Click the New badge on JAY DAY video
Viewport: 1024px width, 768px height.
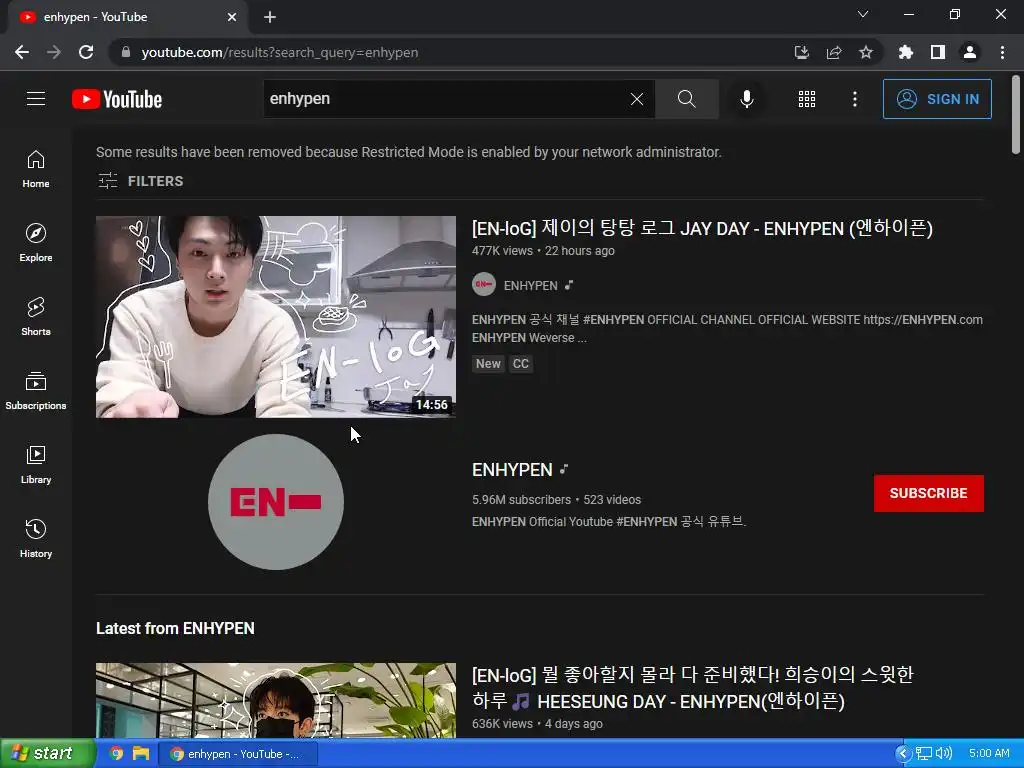pos(488,364)
